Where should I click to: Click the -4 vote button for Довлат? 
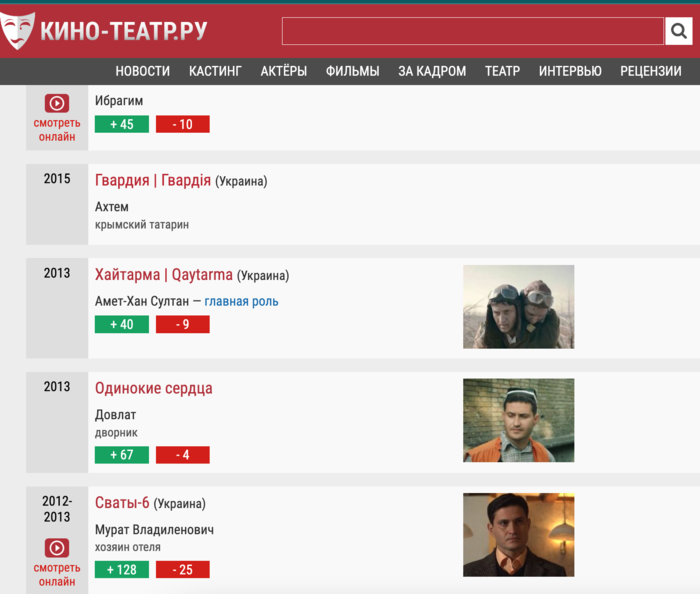(x=183, y=455)
